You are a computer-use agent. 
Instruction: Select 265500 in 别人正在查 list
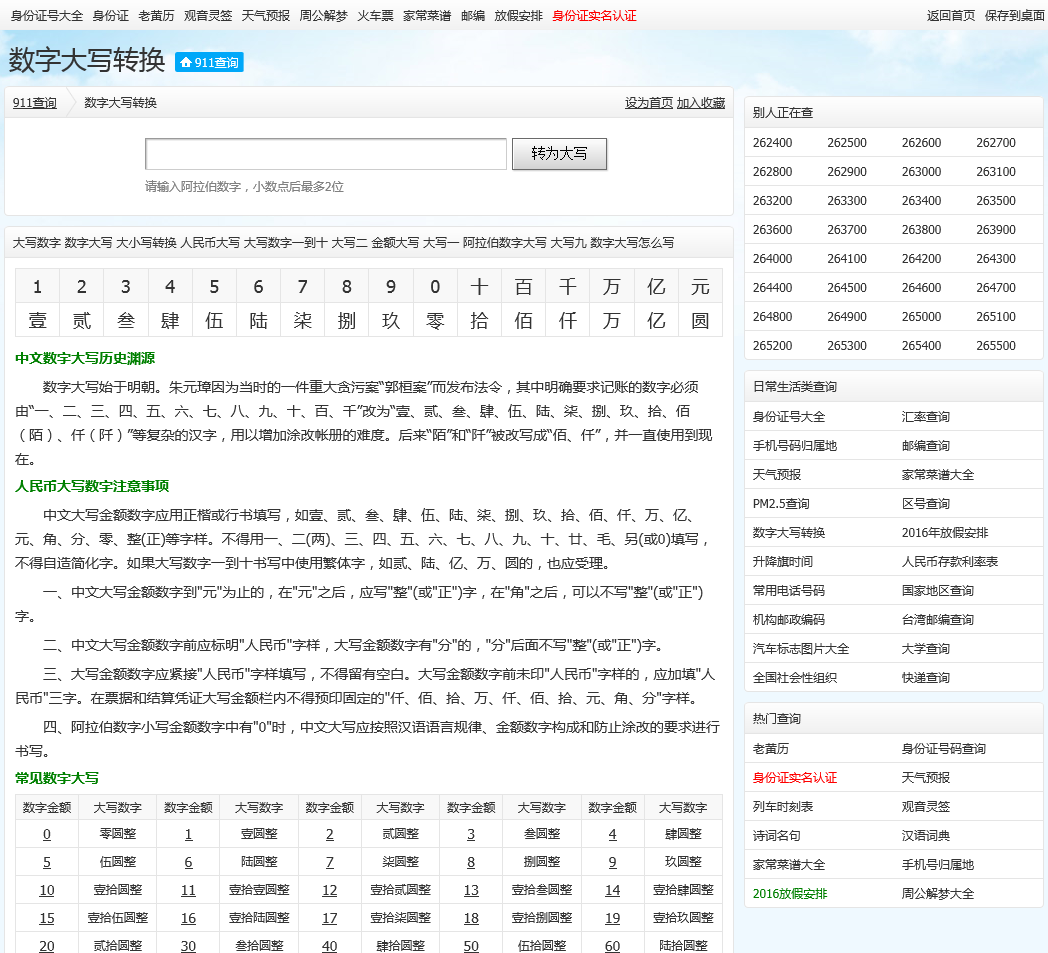(x=995, y=346)
